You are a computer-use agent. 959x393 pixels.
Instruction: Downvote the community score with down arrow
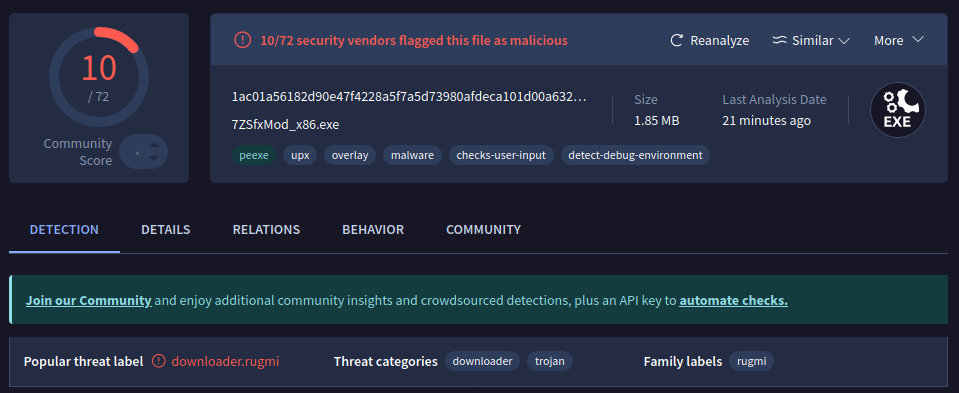click(154, 158)
